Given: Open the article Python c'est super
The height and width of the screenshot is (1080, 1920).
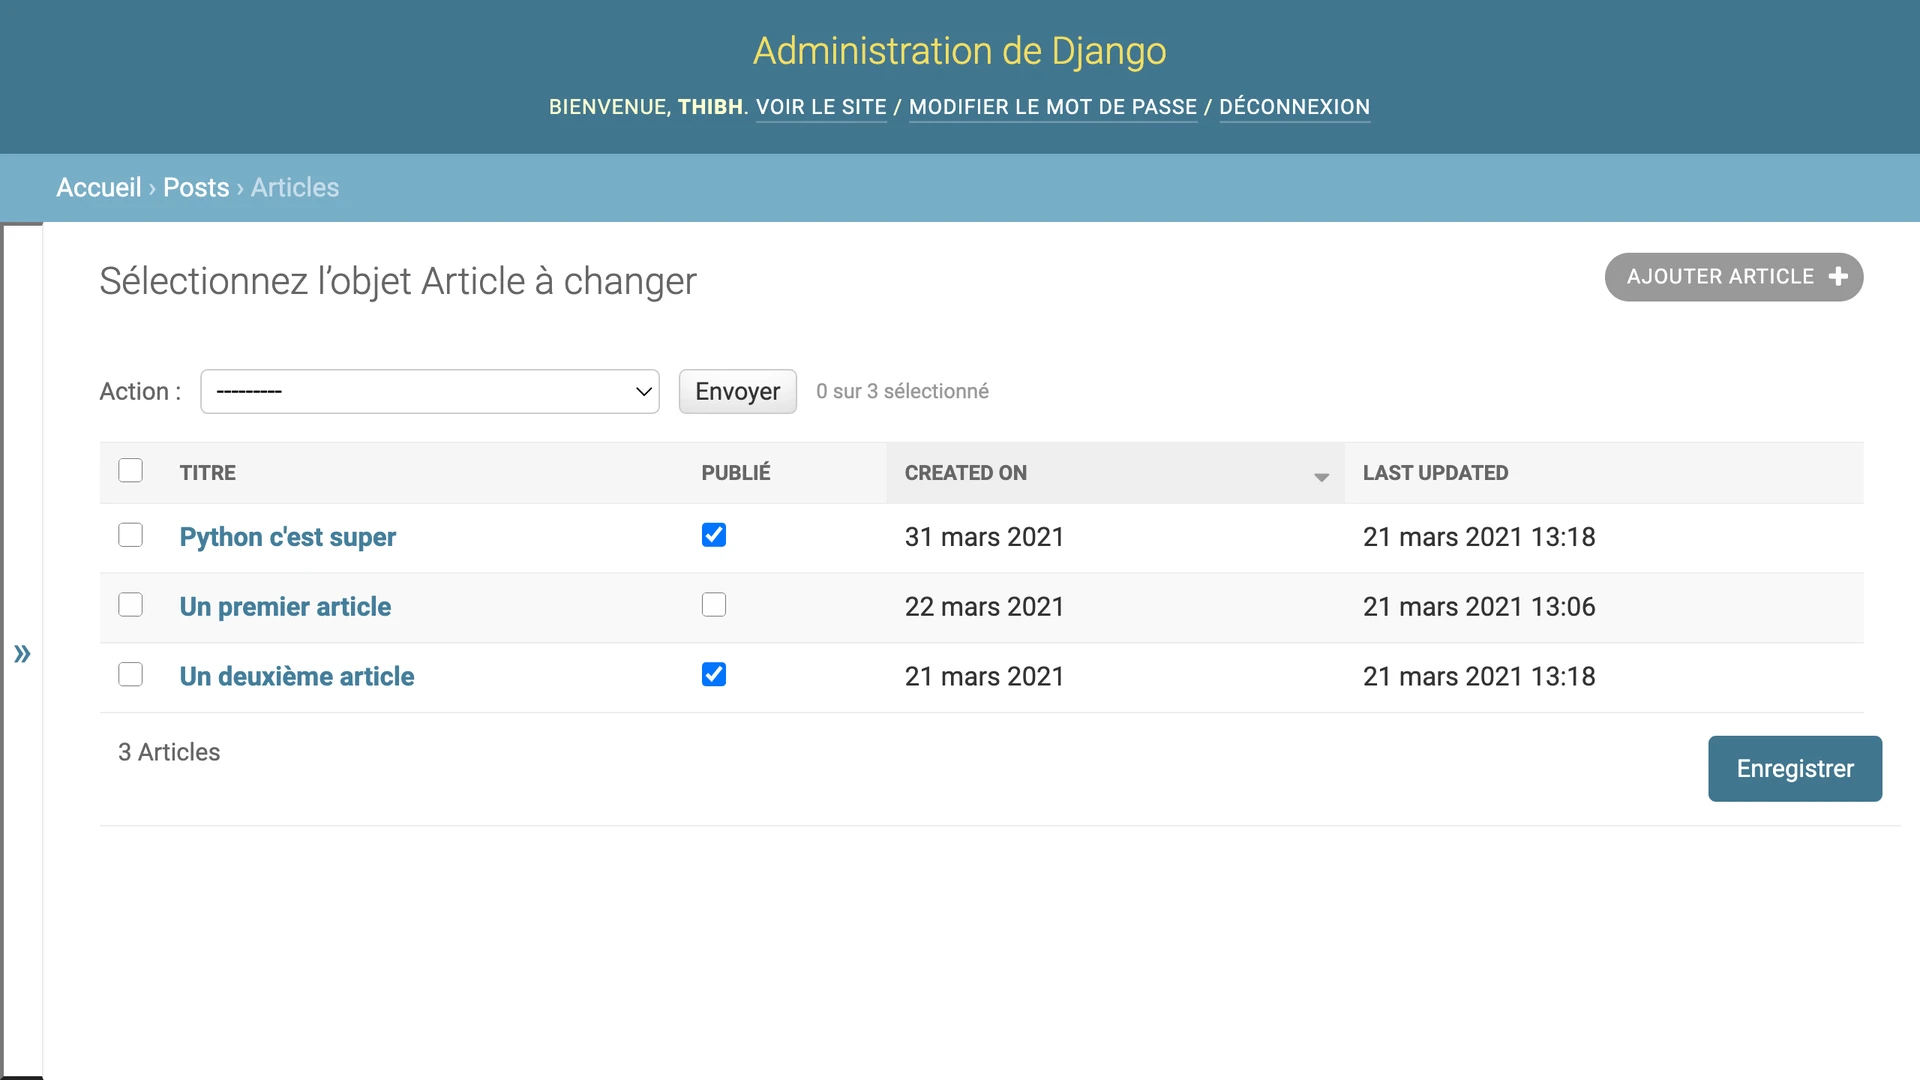Looking at the screenshot, I should pos(287,537).
